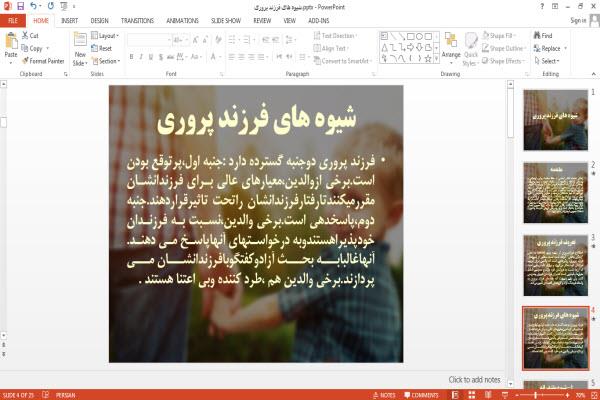
Task: Insert a New Slide
Action: [x=80, y=49]
